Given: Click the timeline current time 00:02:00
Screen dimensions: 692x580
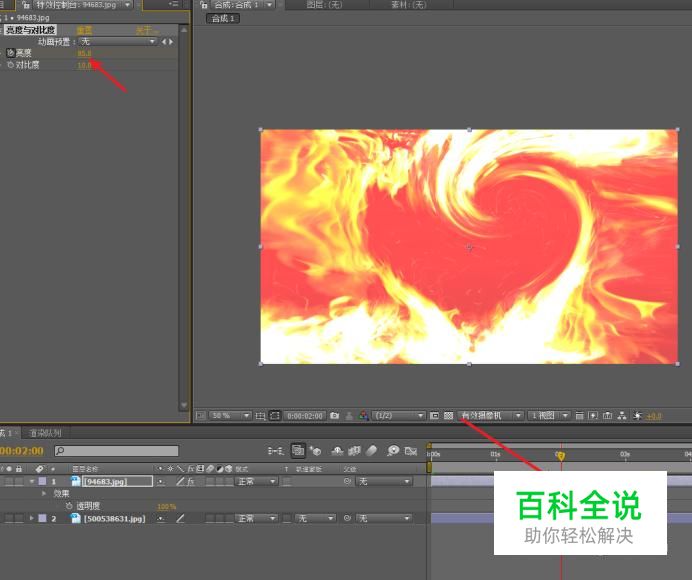Looking at the screenshot, I should coord(22,451).
